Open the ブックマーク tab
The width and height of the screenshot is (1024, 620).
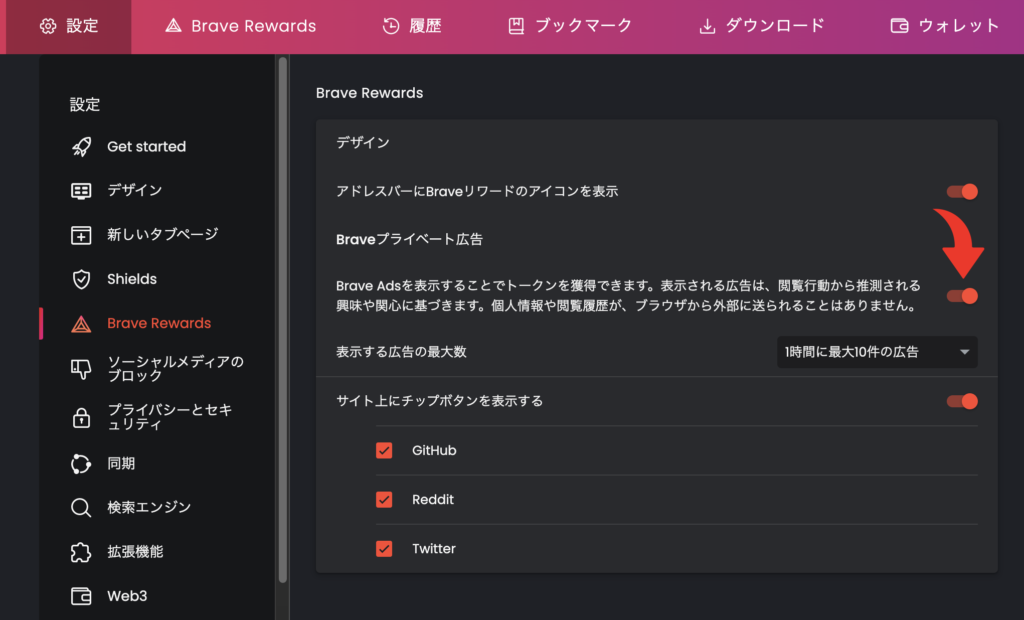tap(570, 26)
